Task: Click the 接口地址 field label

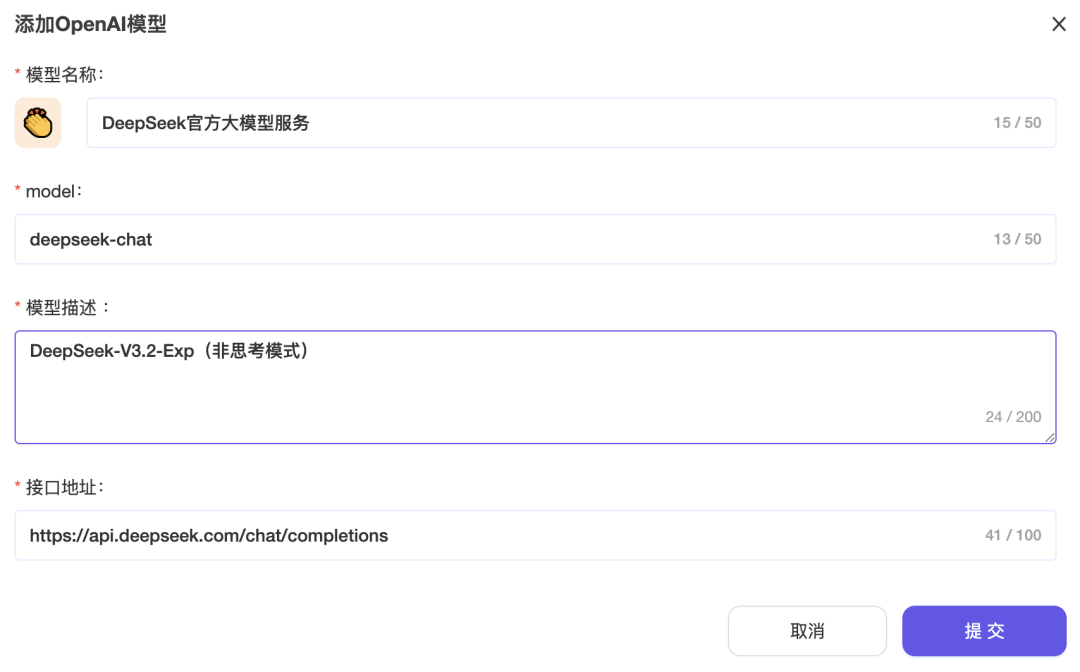Action: point(65,487)
